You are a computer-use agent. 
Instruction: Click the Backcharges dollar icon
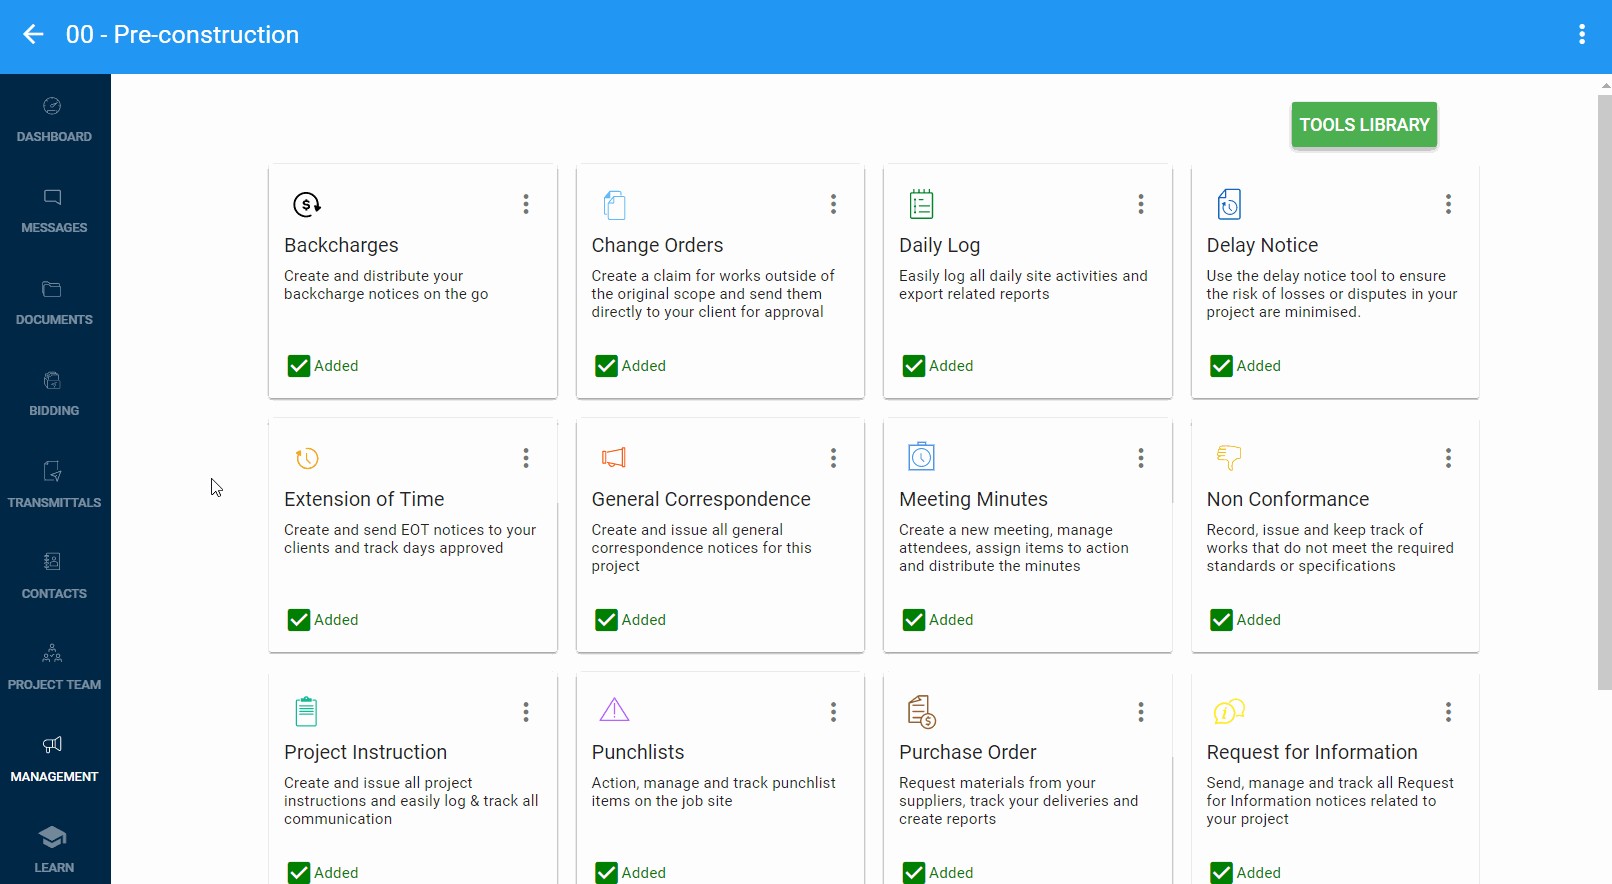pos(306,204)
